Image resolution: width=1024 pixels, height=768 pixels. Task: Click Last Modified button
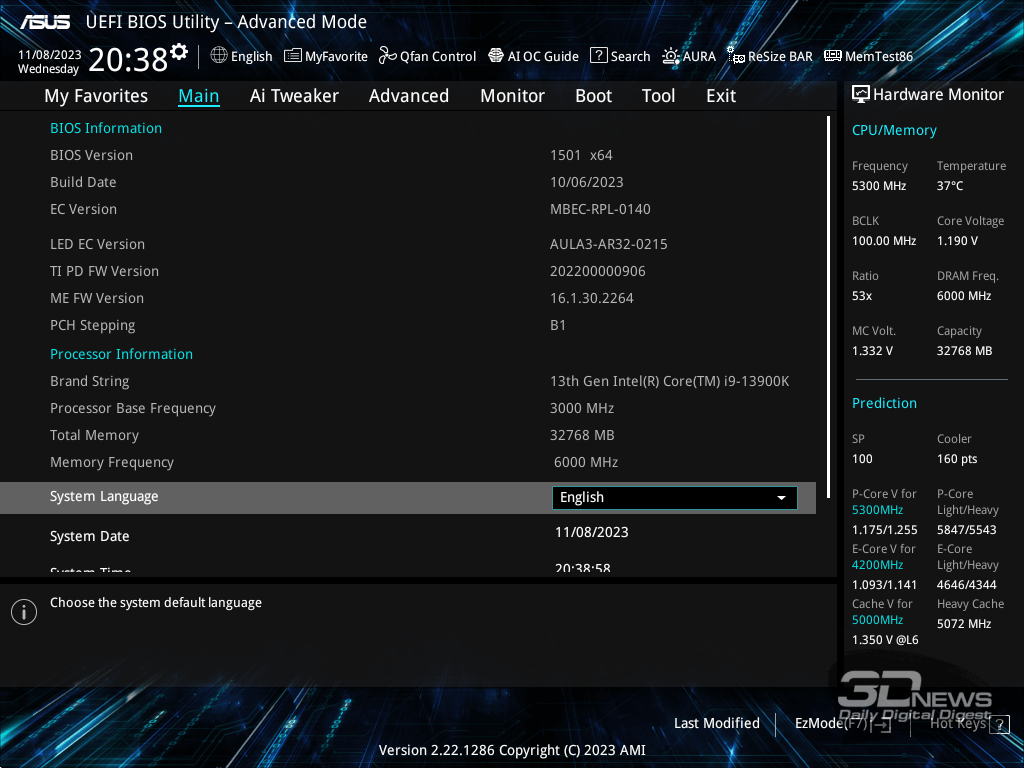717,724
